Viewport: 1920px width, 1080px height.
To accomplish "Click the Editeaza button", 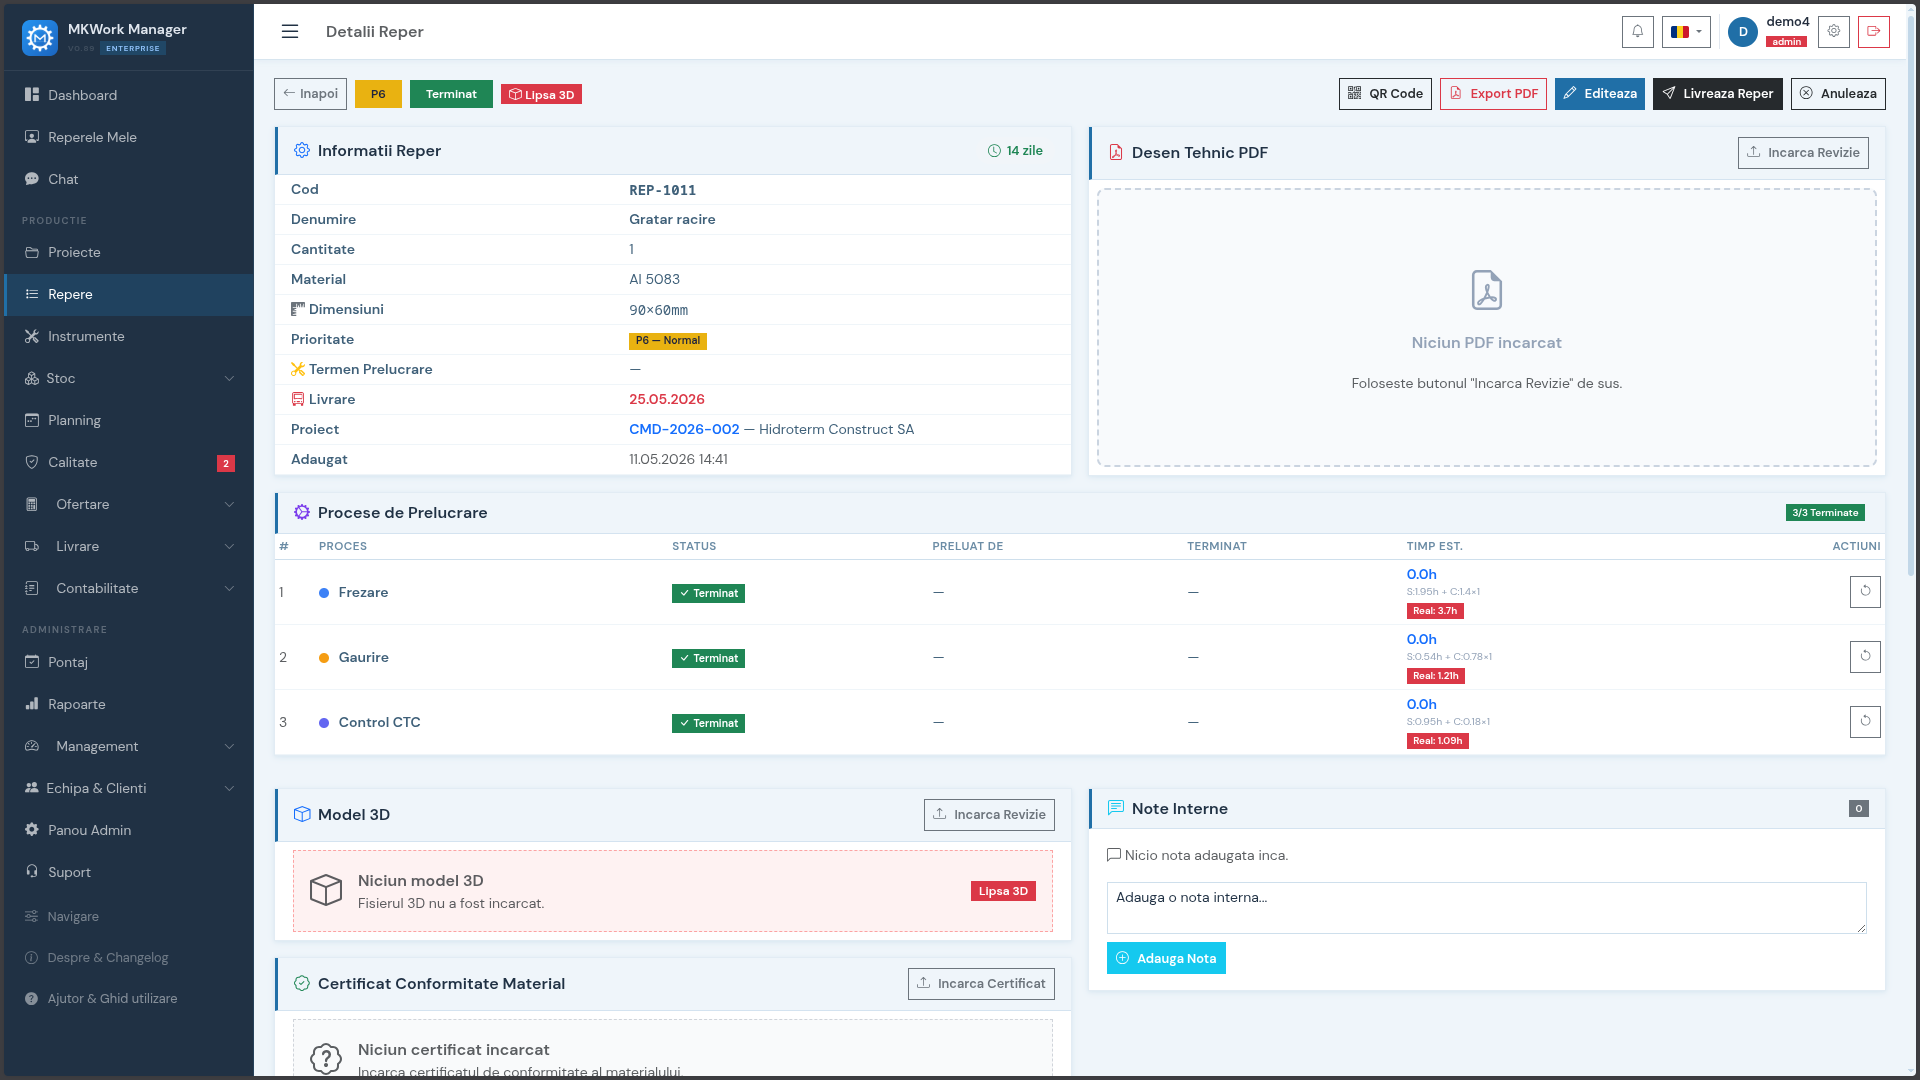I will (x=1599, y=94).
